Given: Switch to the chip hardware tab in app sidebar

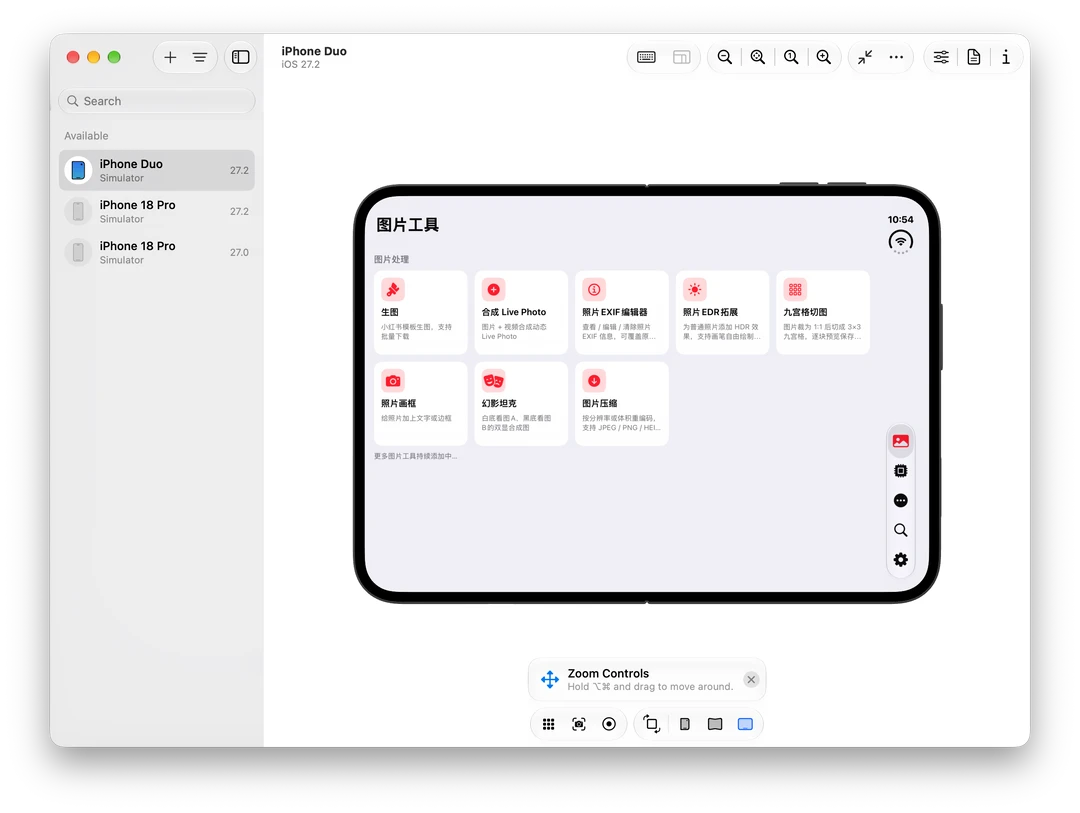Looking at the screenshot, I should [x=900, y=471].
